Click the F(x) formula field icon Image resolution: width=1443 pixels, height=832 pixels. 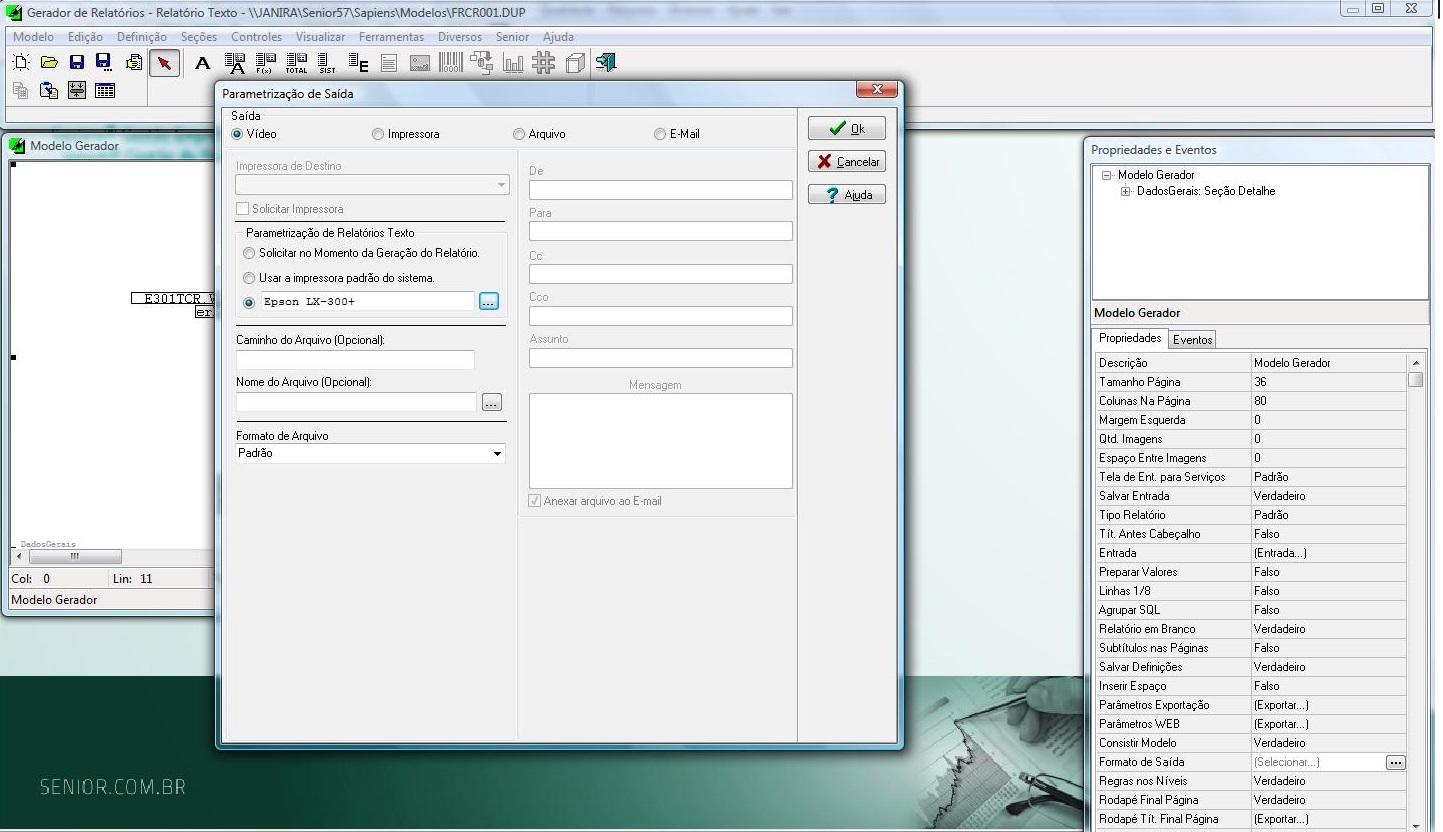coord(266,64)
